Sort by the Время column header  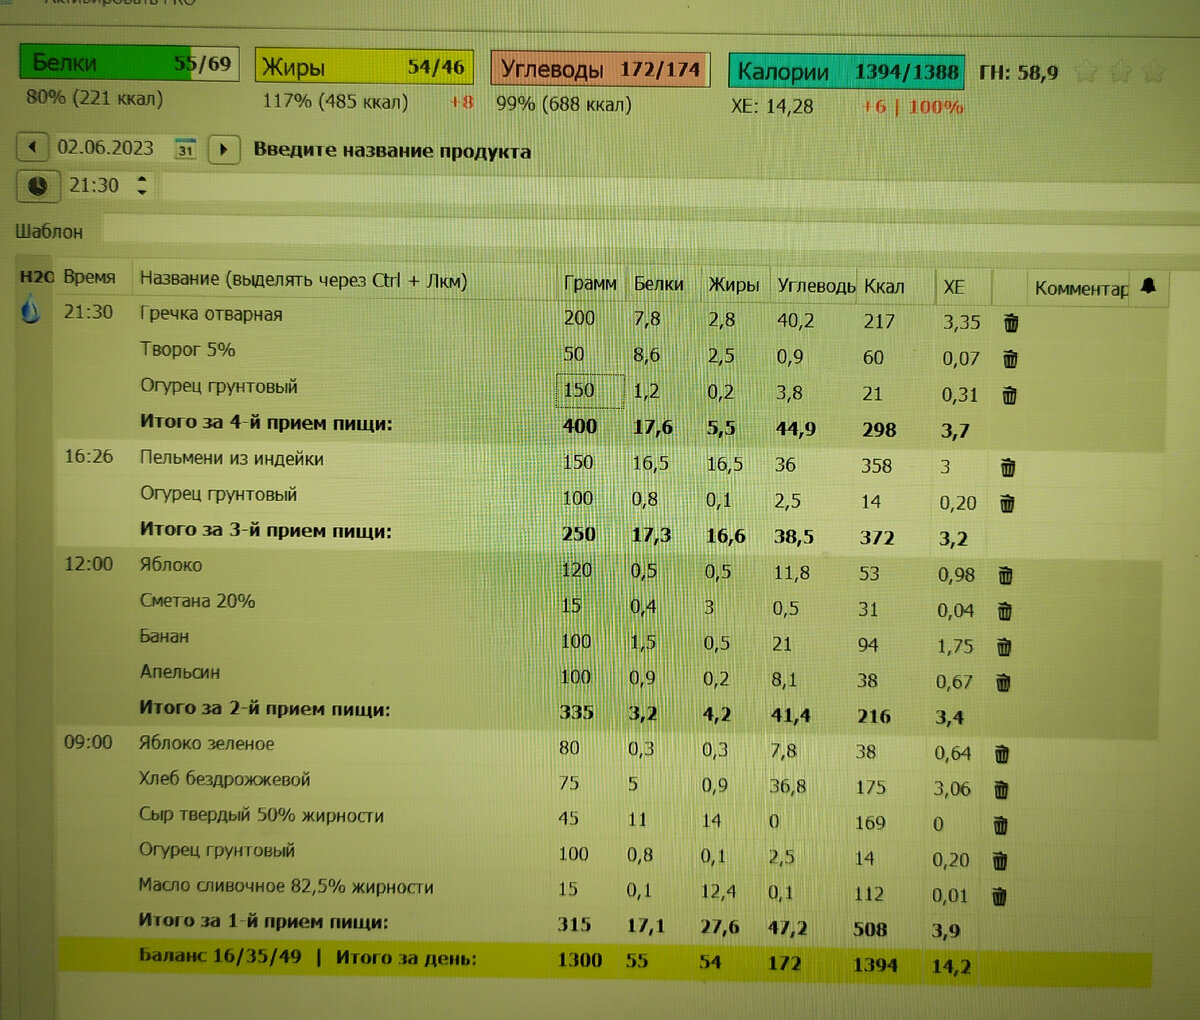(89, 277)
